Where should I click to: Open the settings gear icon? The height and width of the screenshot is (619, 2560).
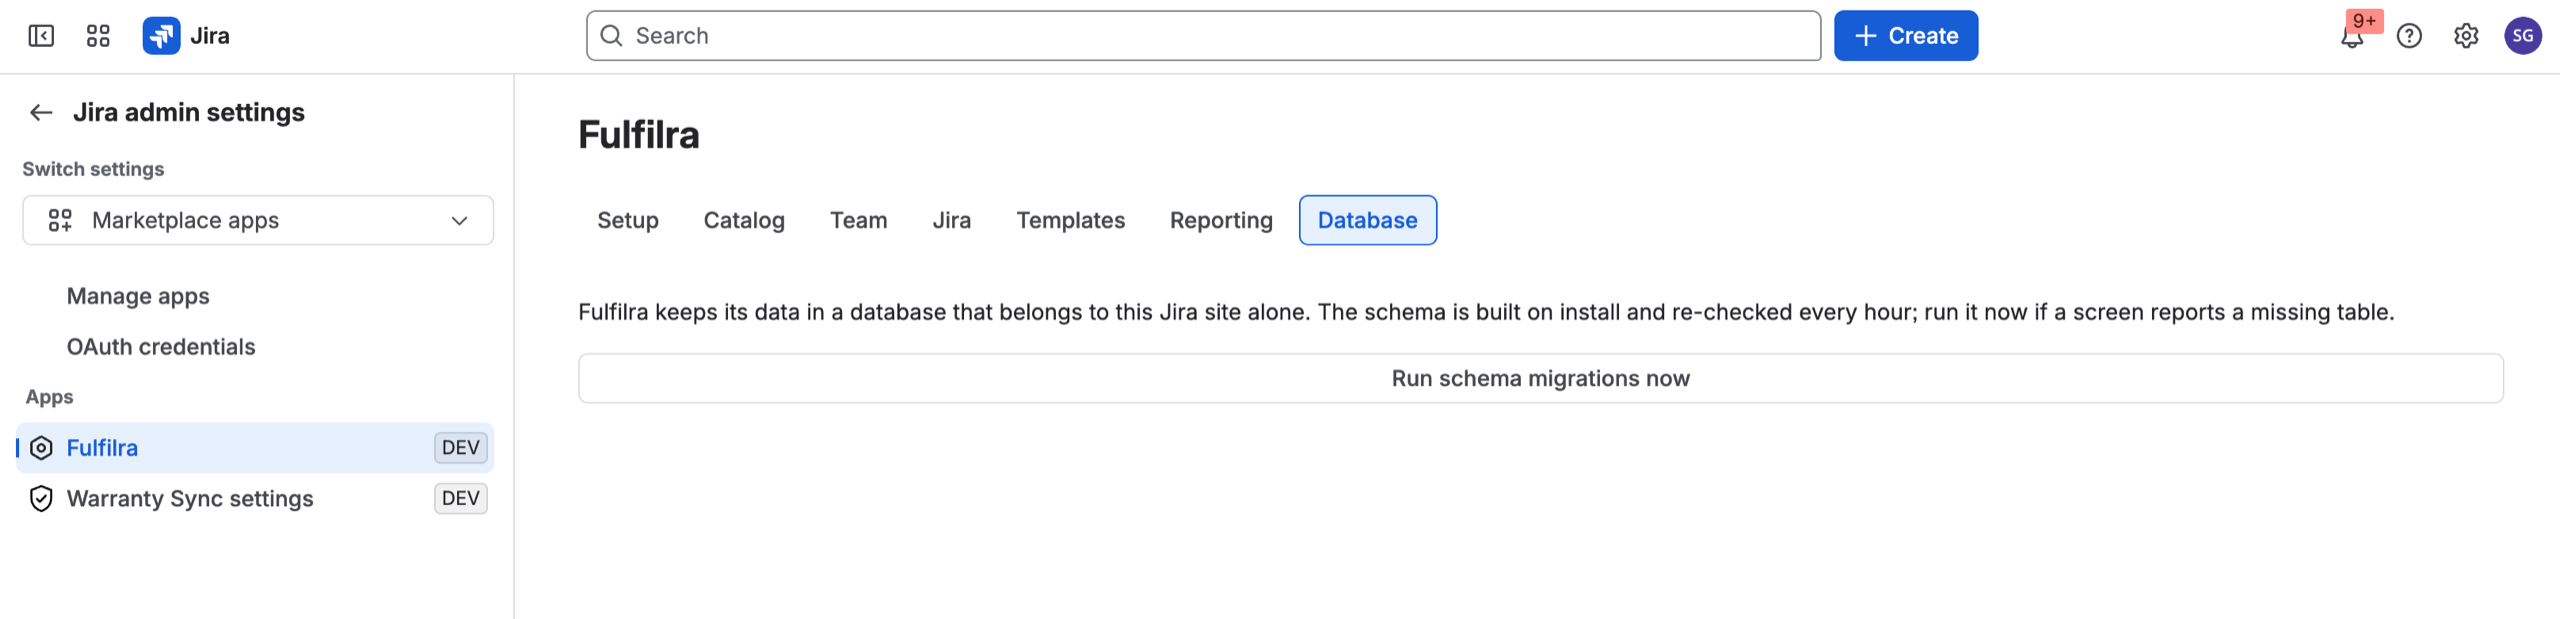click(2466, 36)
